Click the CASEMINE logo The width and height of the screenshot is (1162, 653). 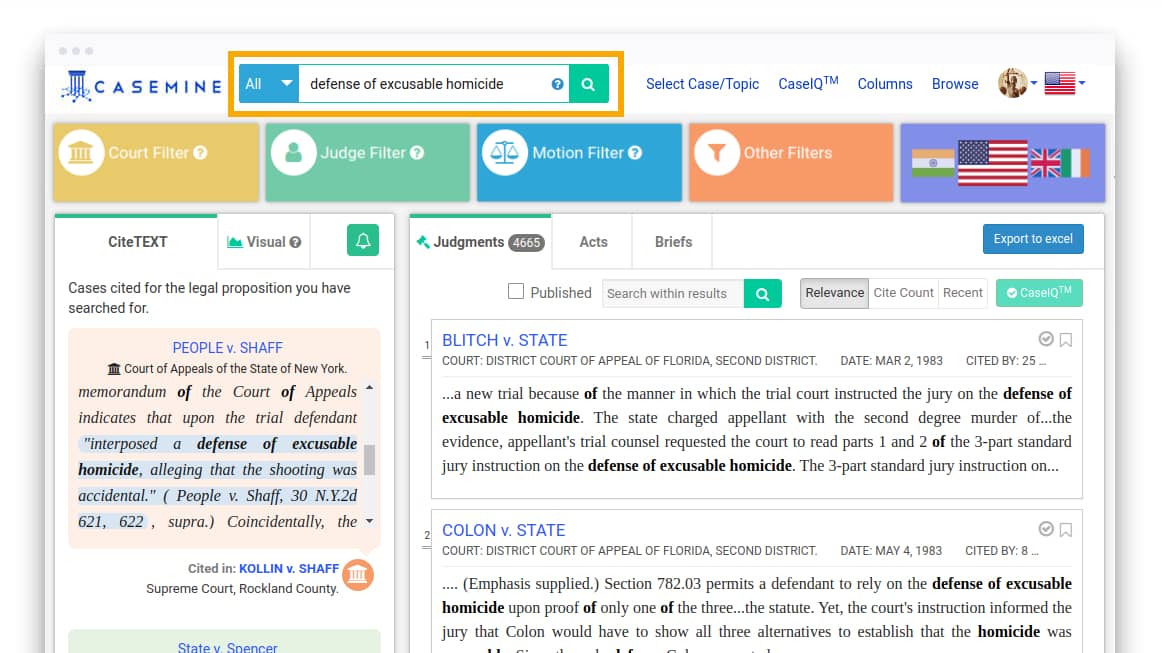pos(141,86)
